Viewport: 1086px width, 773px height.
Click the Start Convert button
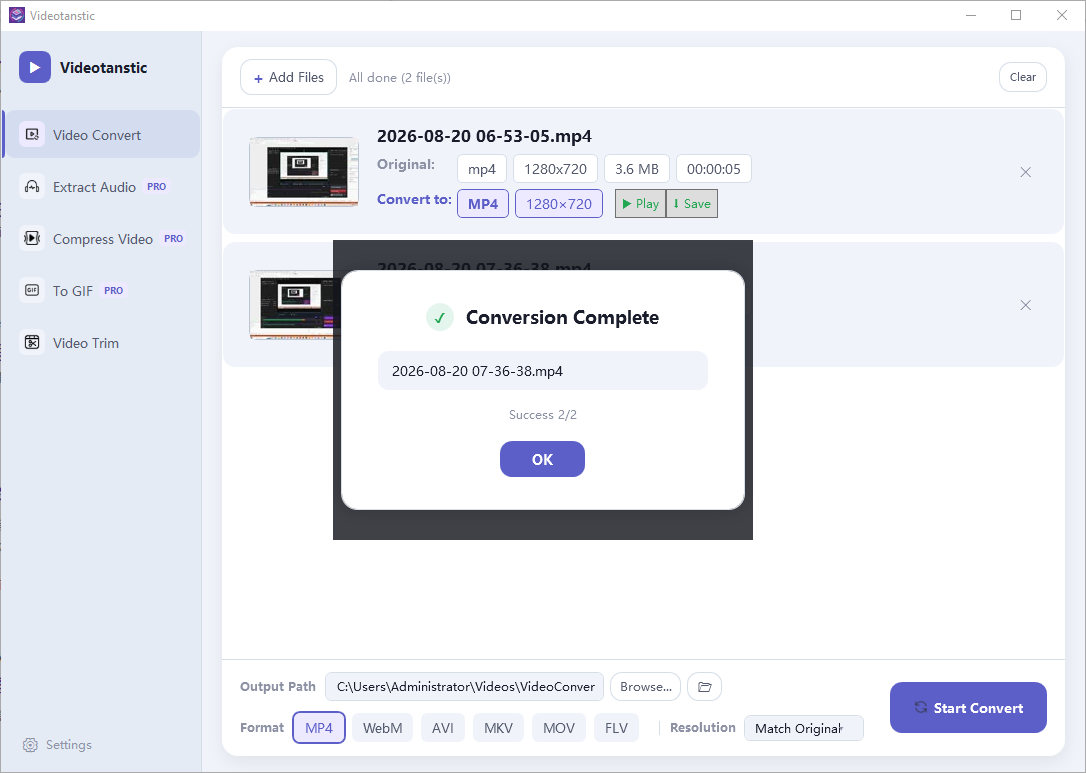968,707
